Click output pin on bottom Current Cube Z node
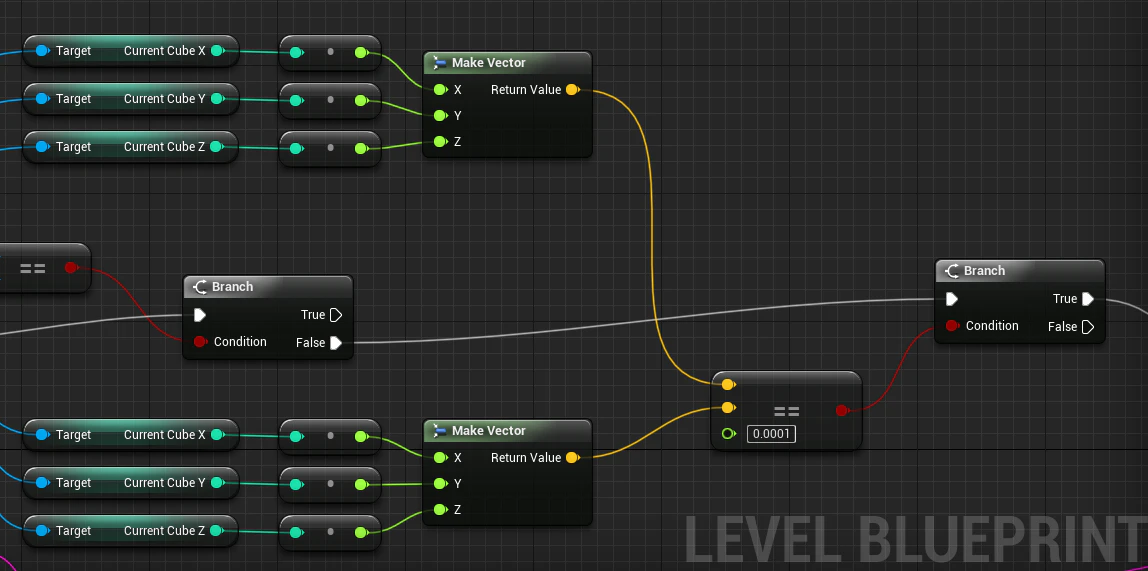The image size is (1148, 571). pyautogui.click(x=217, y=531)
